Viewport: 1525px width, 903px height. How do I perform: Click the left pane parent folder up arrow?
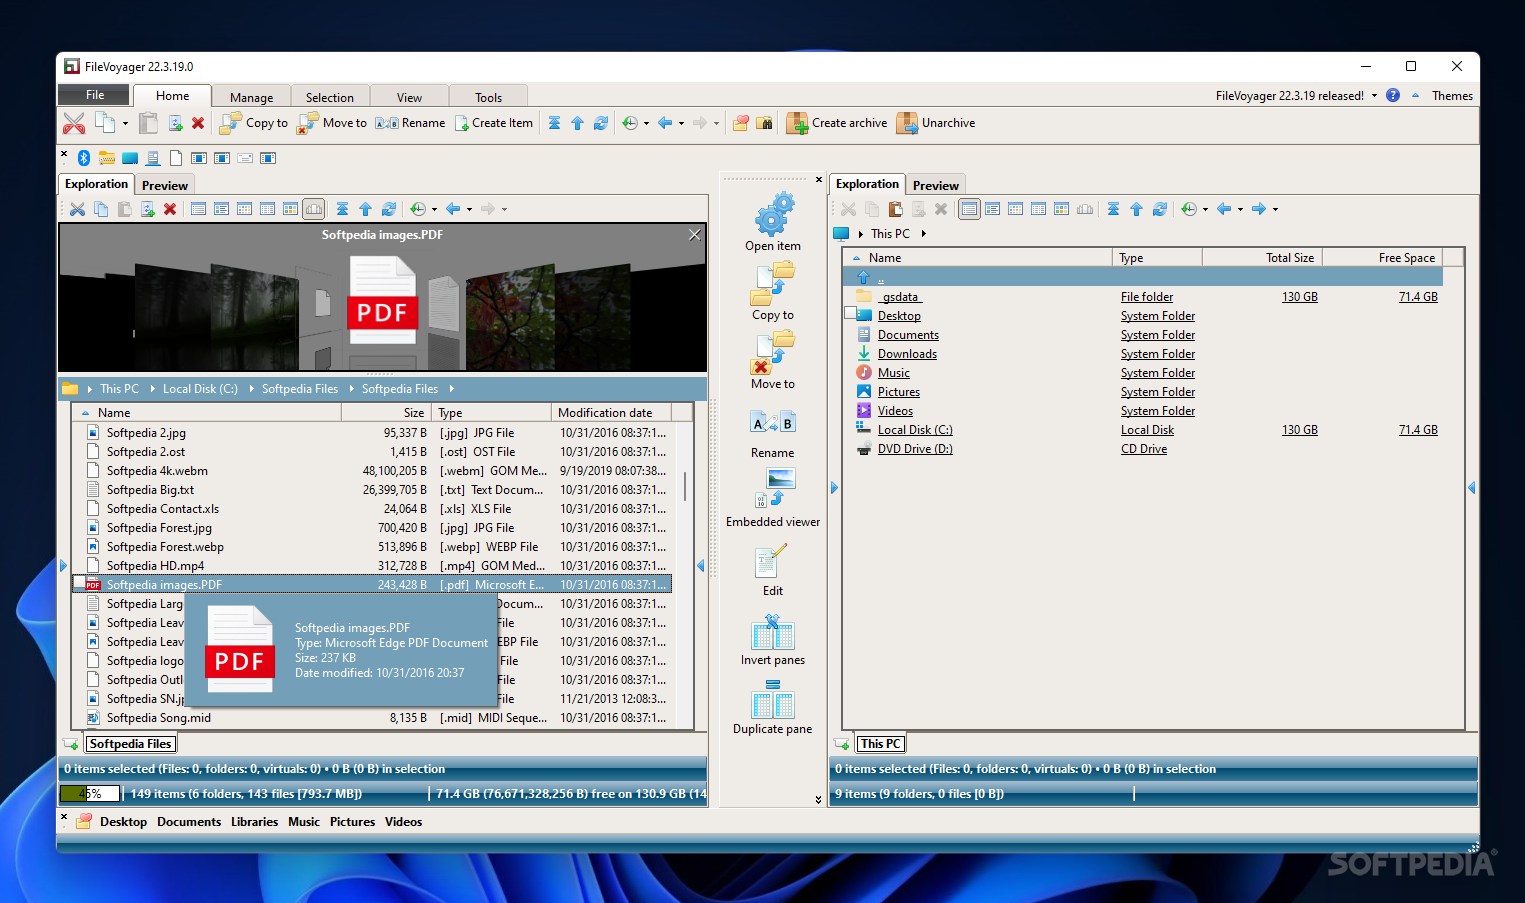point(365,209)
